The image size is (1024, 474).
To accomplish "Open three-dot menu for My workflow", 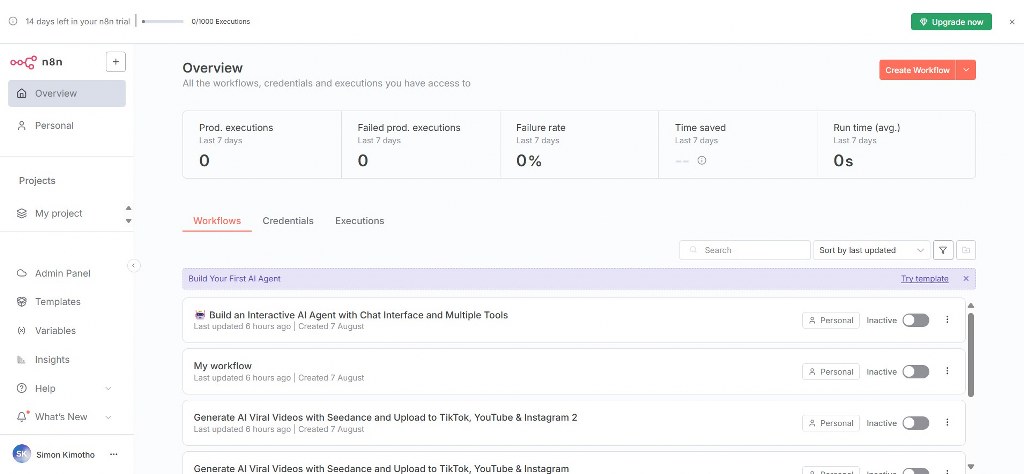I will tap(948, 371).
